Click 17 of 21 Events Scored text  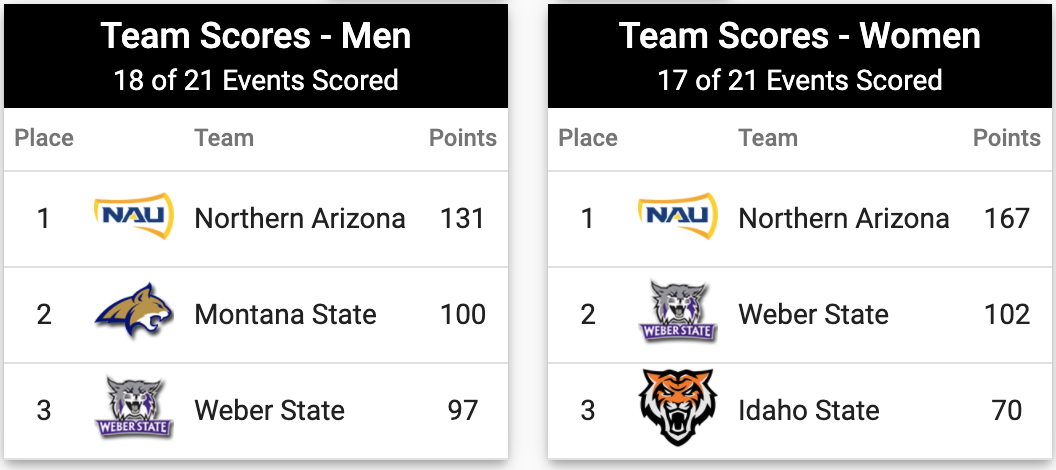pos(800,80)
